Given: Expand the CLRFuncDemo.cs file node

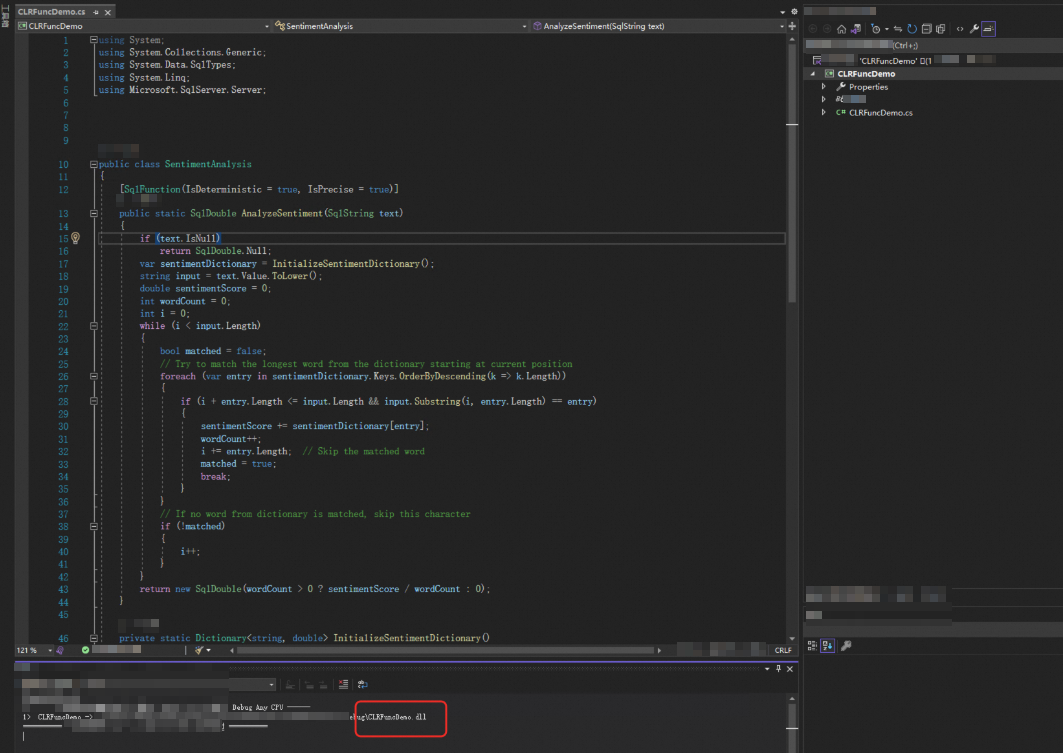Looking at the screenshot, I should (824, 113).
